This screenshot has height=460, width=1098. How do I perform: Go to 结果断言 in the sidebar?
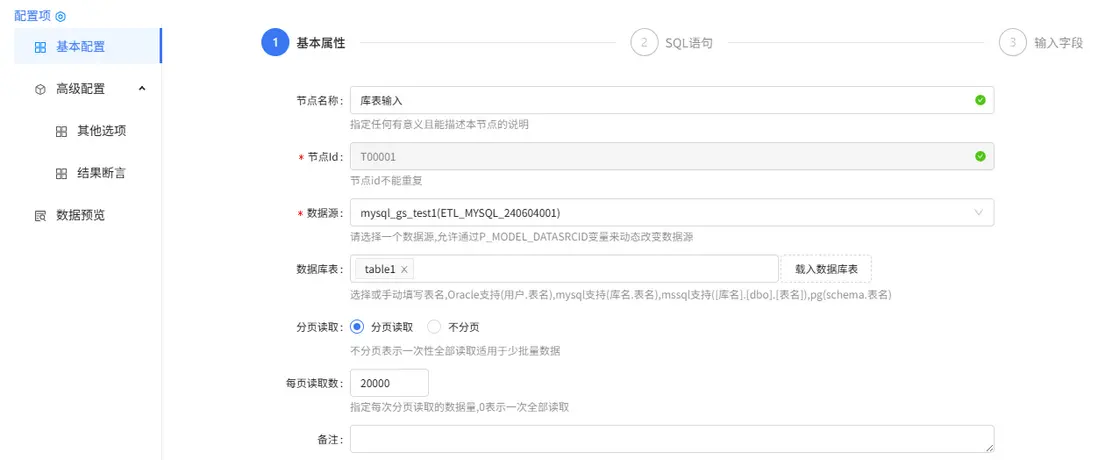(88, 173)
